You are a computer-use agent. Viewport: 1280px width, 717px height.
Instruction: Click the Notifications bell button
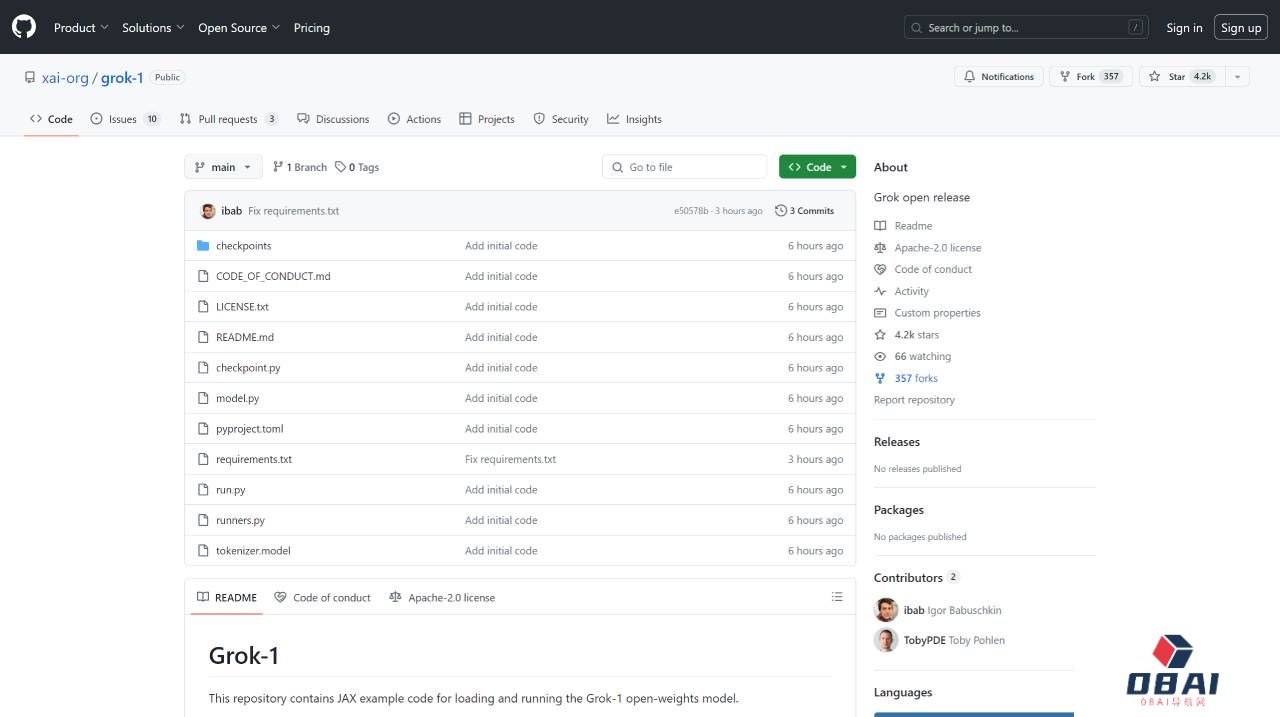click(998, 77)
